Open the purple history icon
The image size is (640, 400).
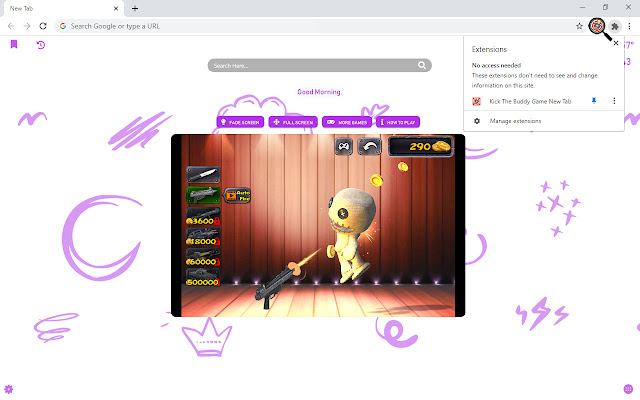pos(41,45)
